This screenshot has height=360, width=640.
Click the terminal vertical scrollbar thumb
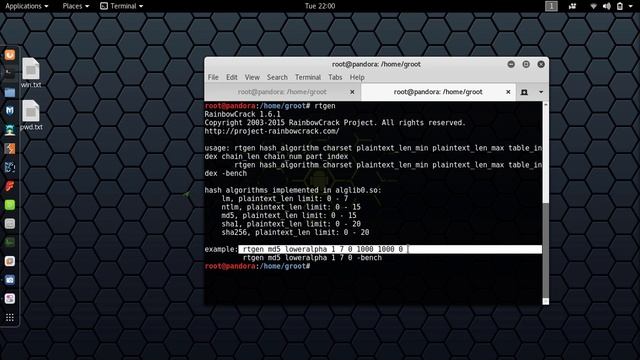point(546,250)
